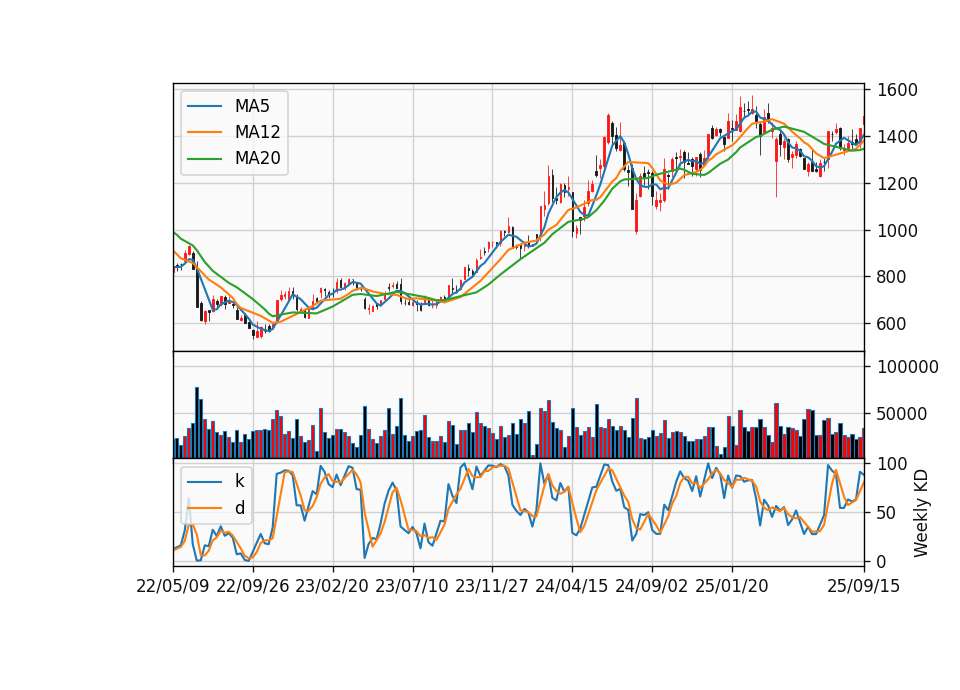Click the 1600 price axis label
Viewport: 960px width, 690px height.
(897, 90)
